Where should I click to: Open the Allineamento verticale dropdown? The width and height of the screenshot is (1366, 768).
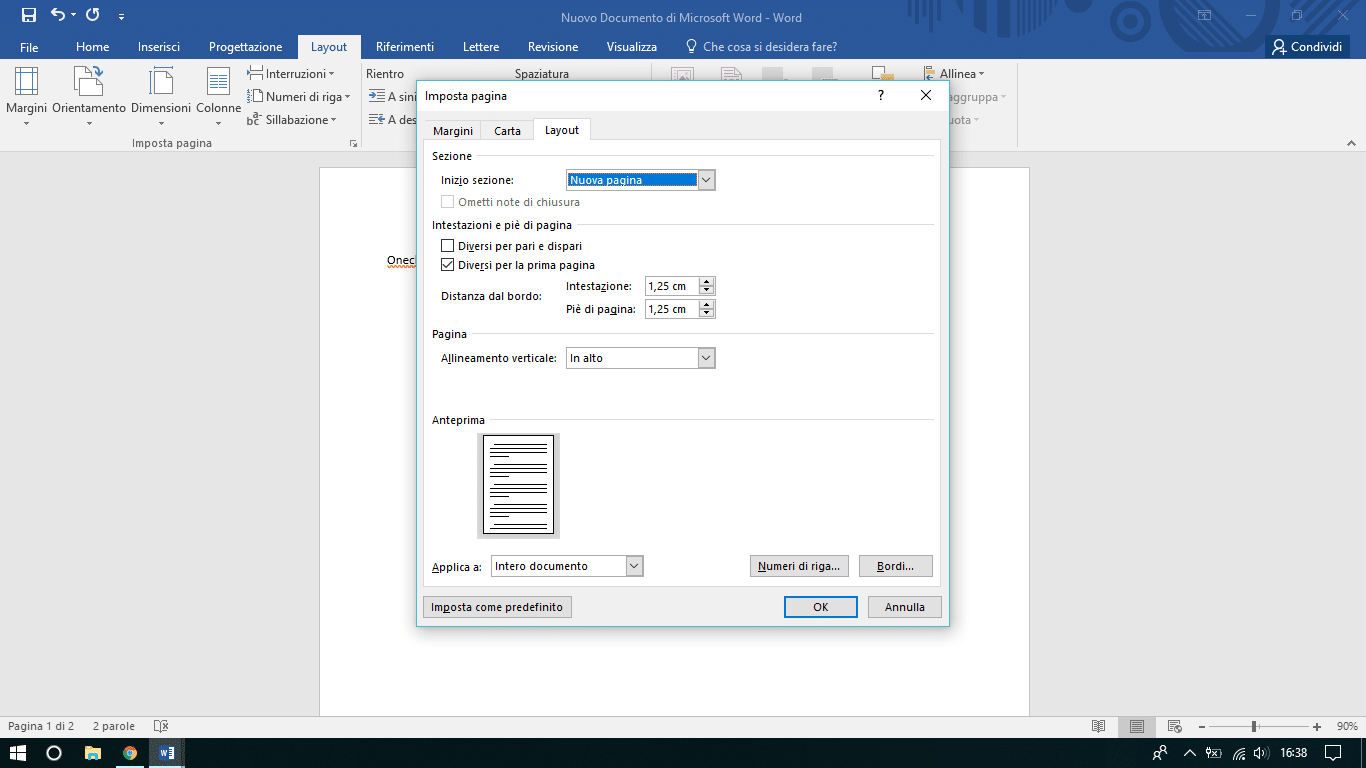pos(708,357)
